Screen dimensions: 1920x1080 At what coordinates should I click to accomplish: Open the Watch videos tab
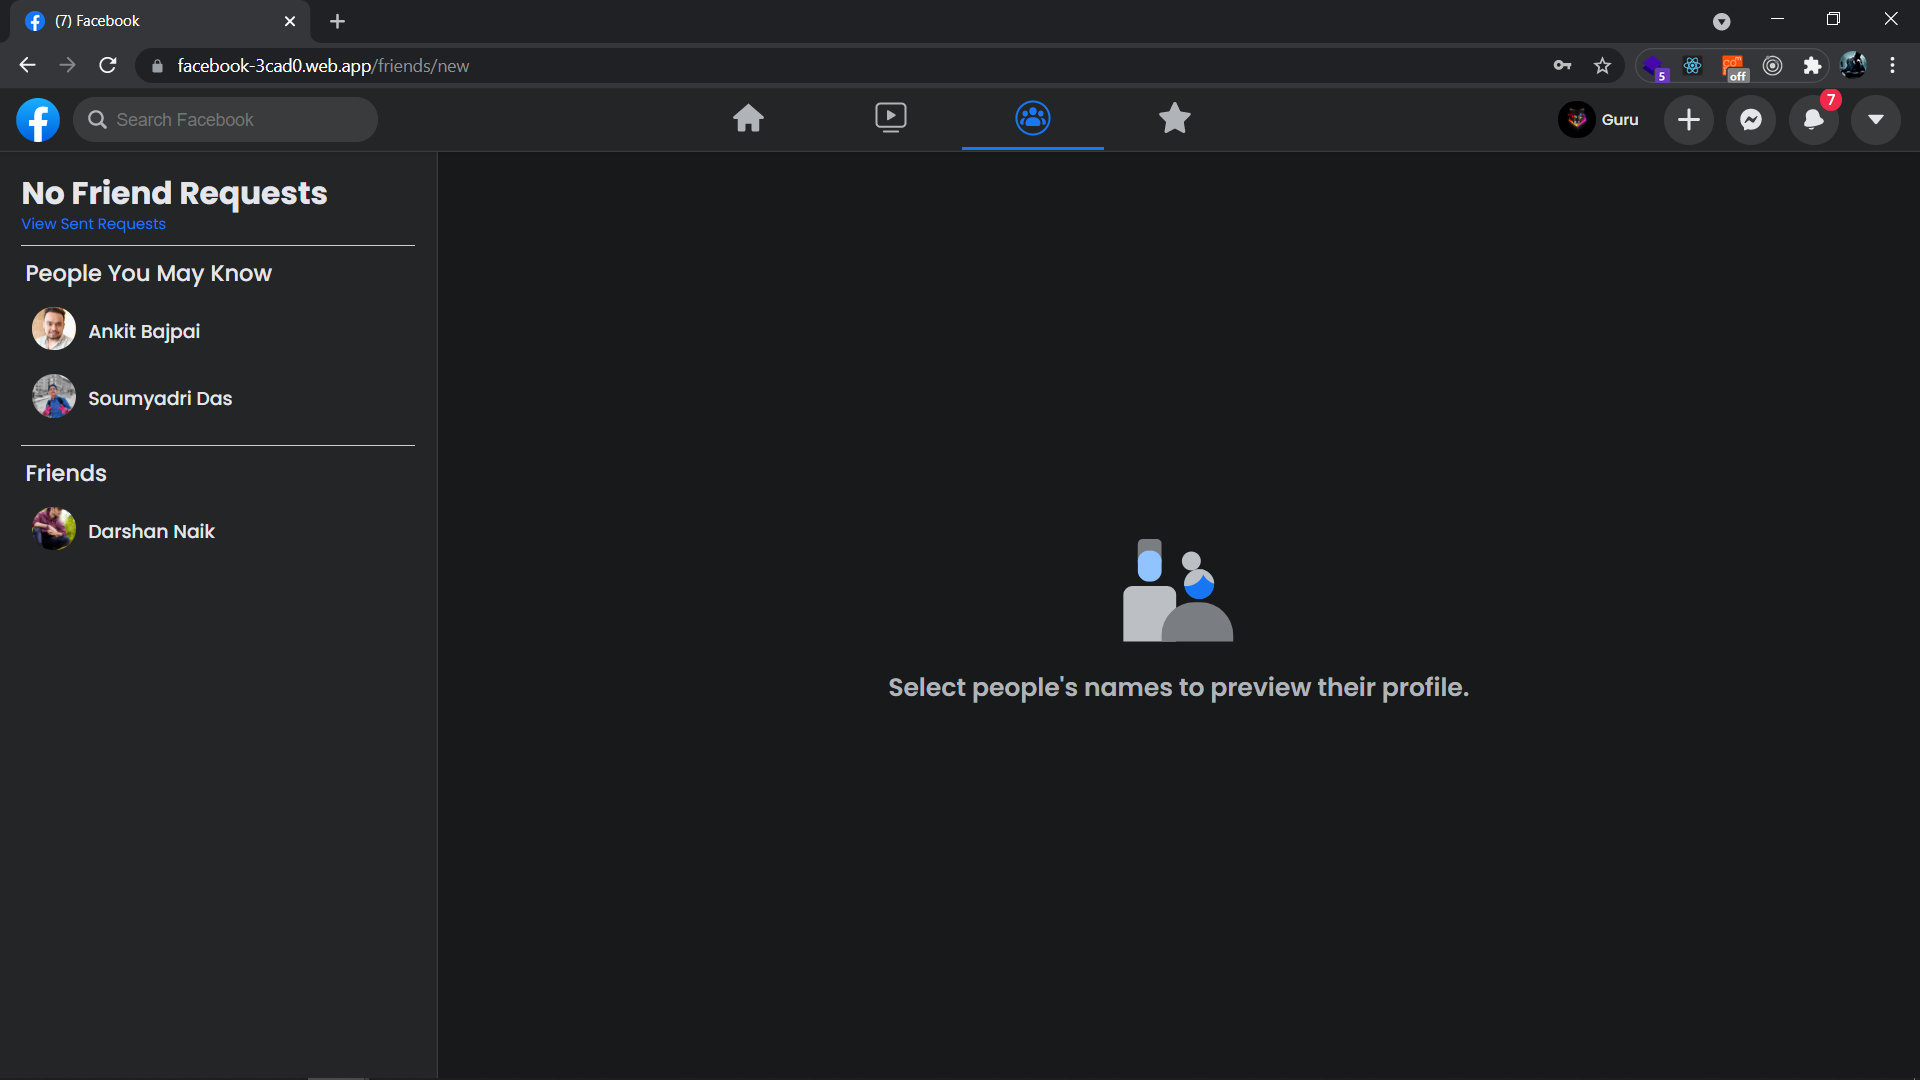[x=890, y=119]
